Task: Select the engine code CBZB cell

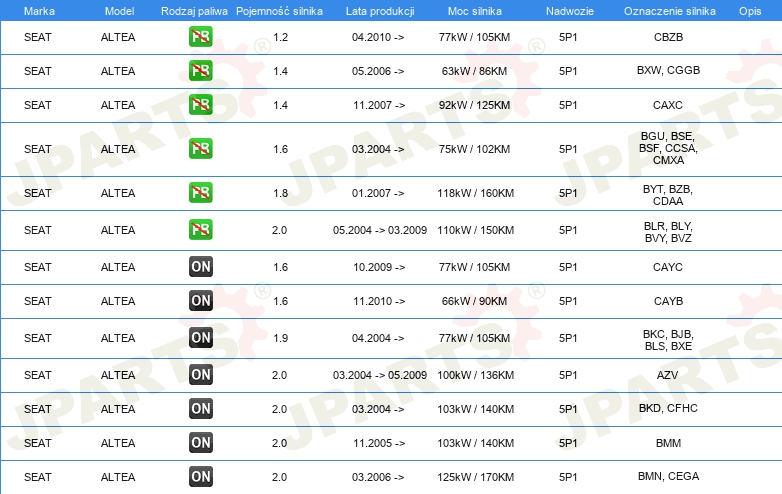Action: click(668, 37)
